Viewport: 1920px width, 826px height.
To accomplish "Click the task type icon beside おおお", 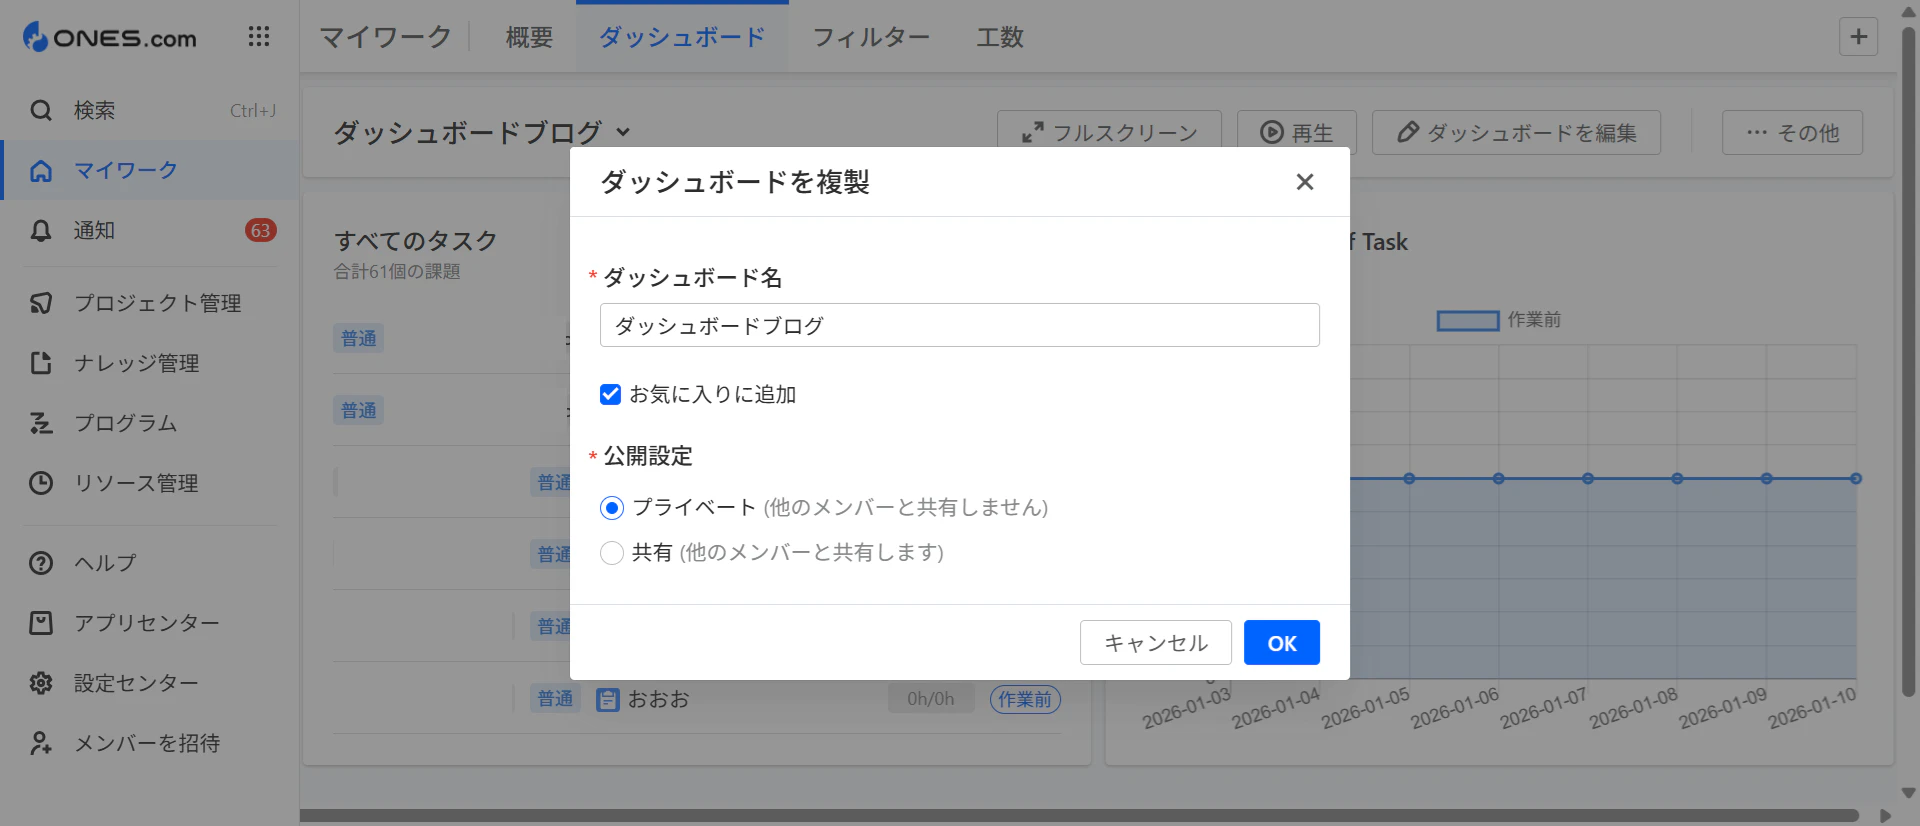I will click(x=608, y=700).
